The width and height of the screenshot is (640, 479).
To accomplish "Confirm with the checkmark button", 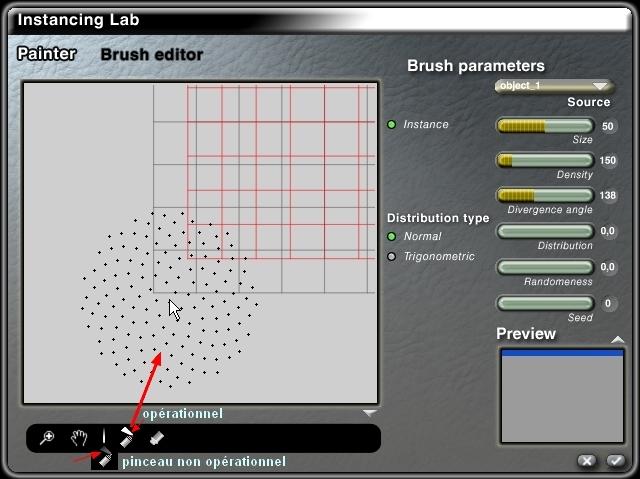I will tap(616, 461).
